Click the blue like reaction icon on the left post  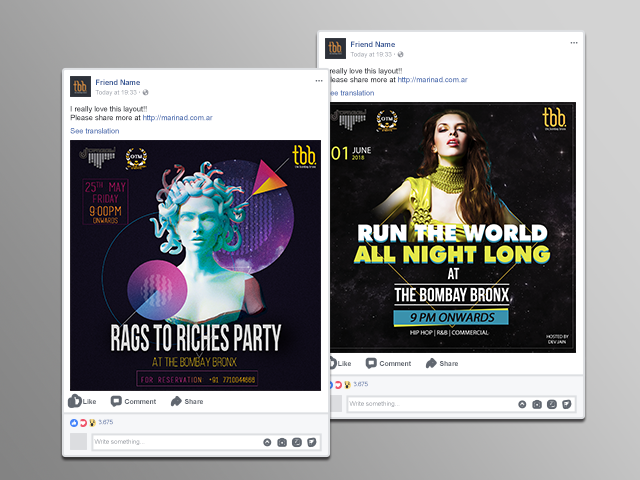pos(74,423)
